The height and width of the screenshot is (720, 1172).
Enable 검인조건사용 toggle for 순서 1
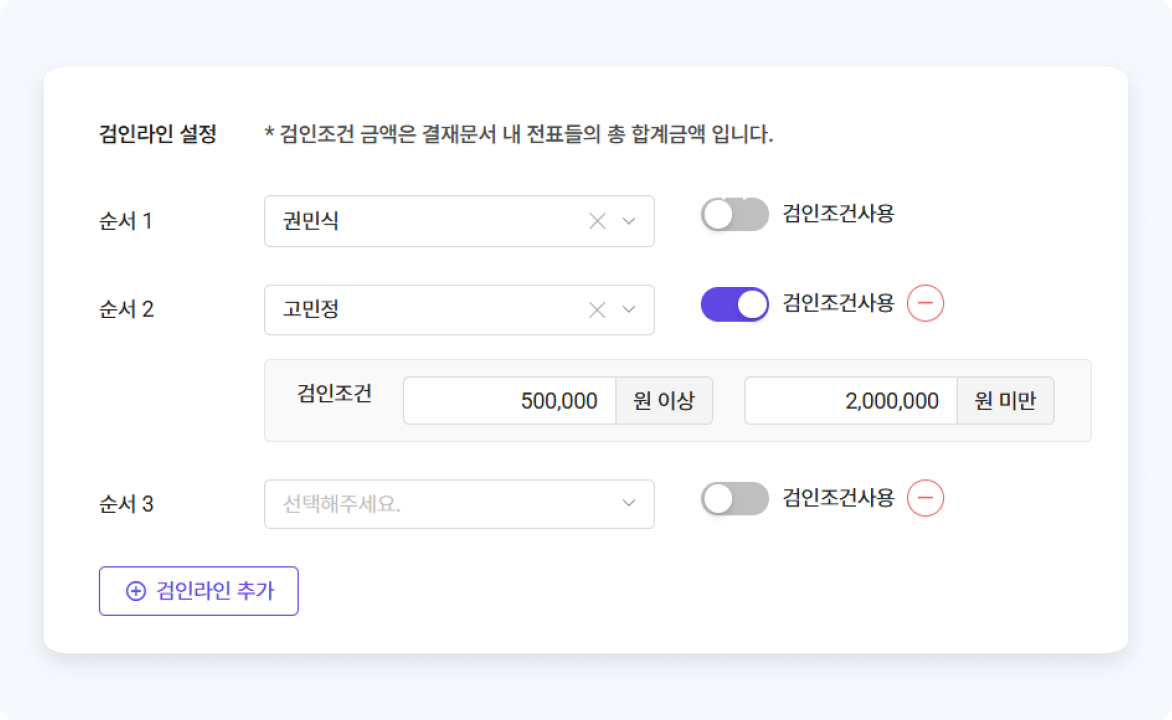(734, 214)
